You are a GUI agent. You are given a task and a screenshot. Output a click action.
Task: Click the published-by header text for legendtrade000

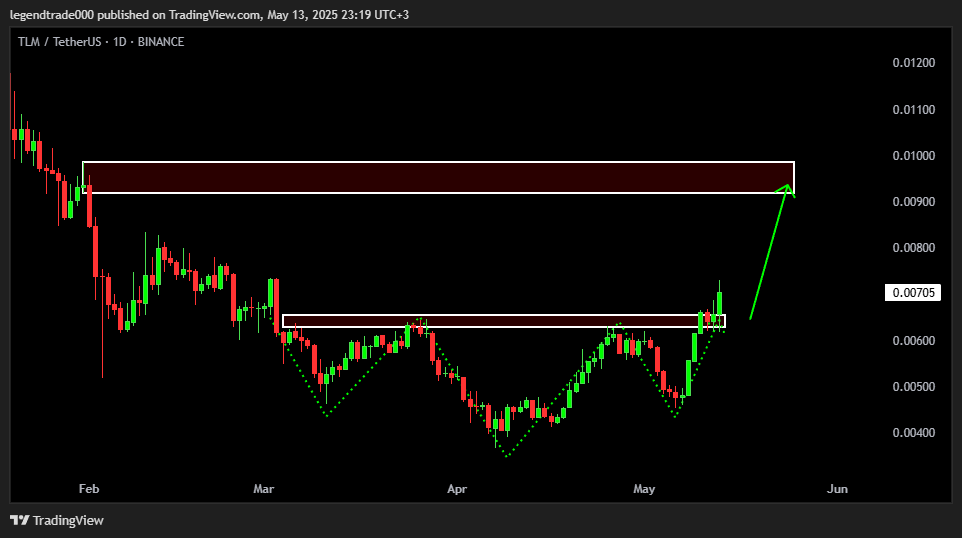pos(209,14)
